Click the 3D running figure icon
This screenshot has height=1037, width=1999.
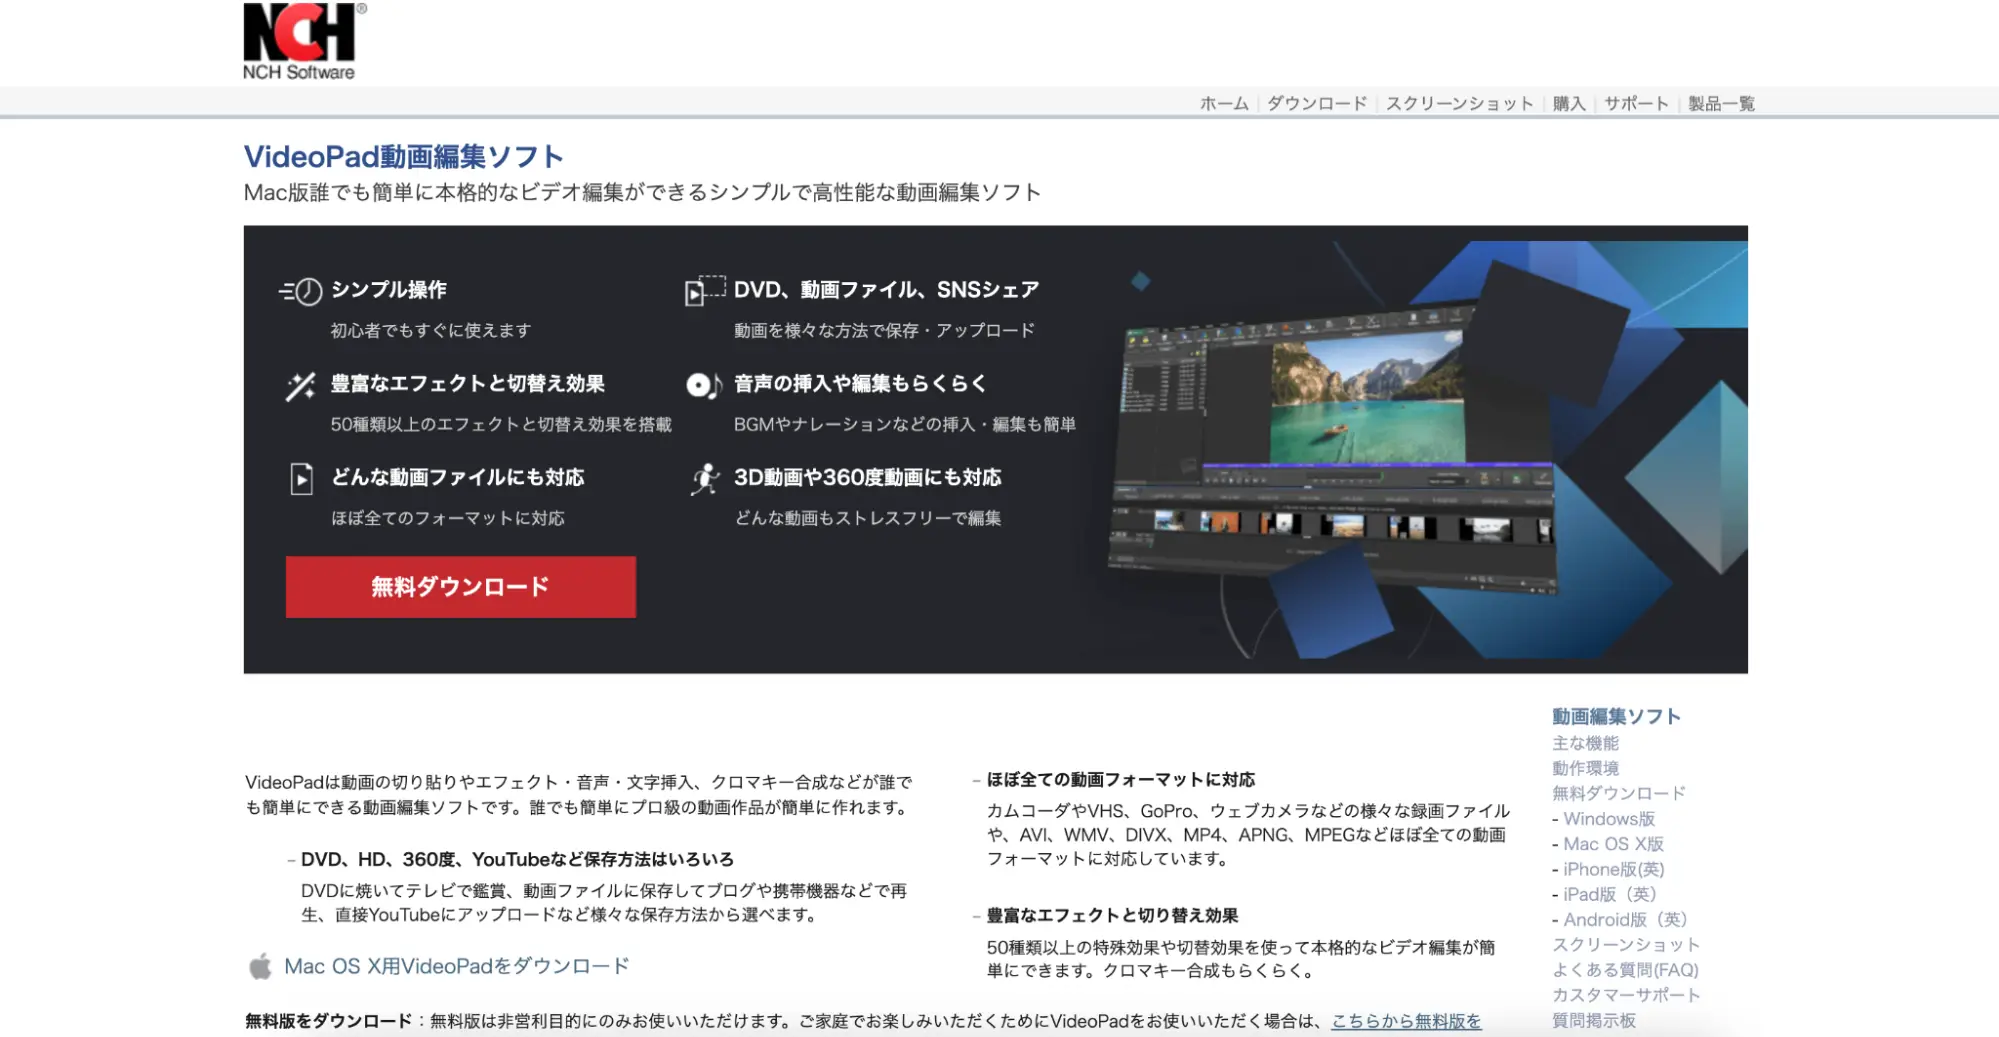[705, 479]
